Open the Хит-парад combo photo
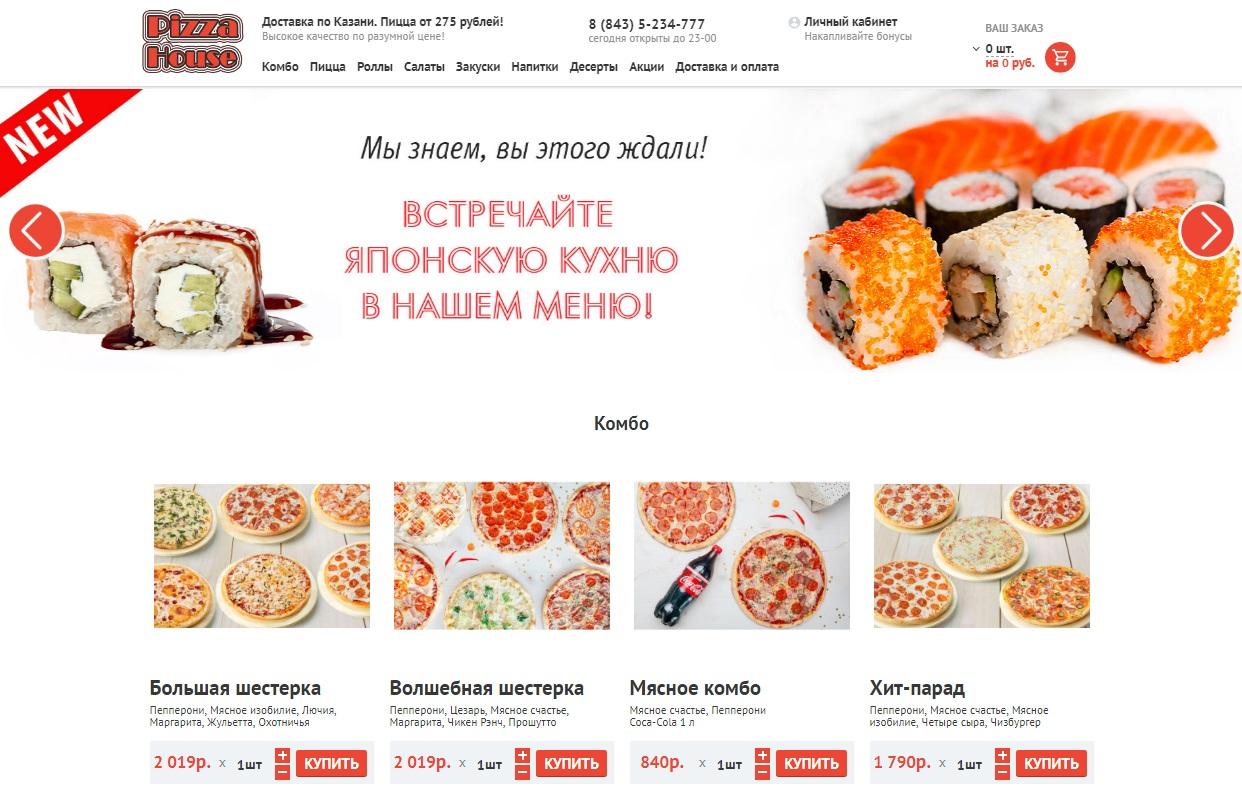1242x796 pixels. pos(982,556)
